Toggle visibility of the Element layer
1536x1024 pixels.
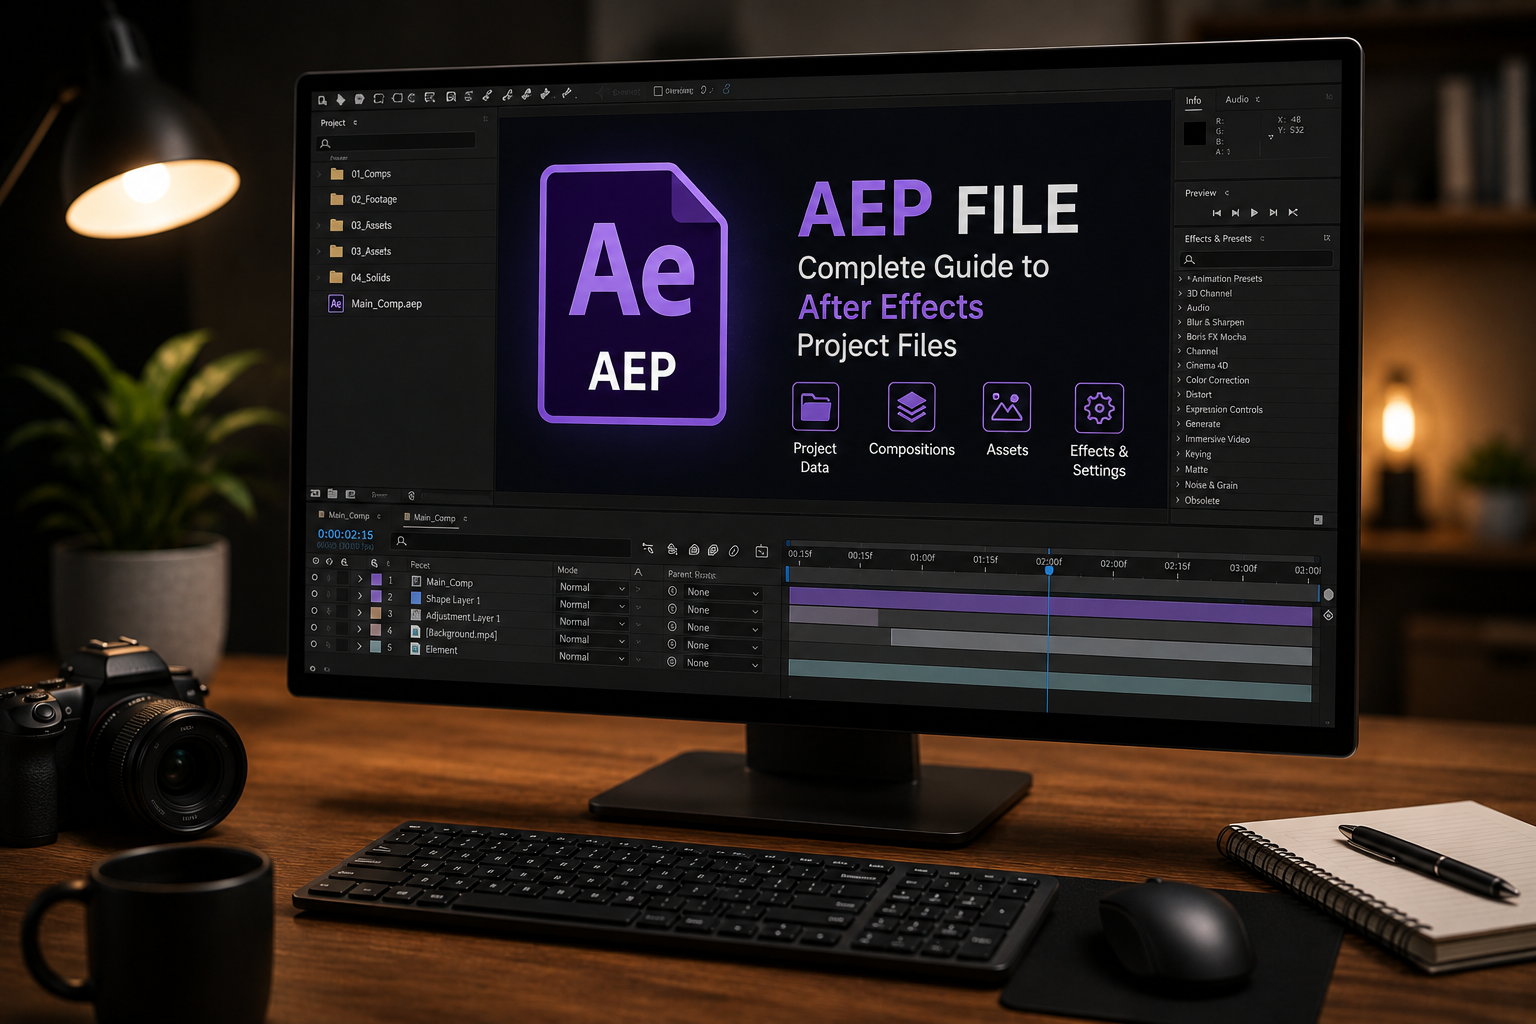(314, 644)
